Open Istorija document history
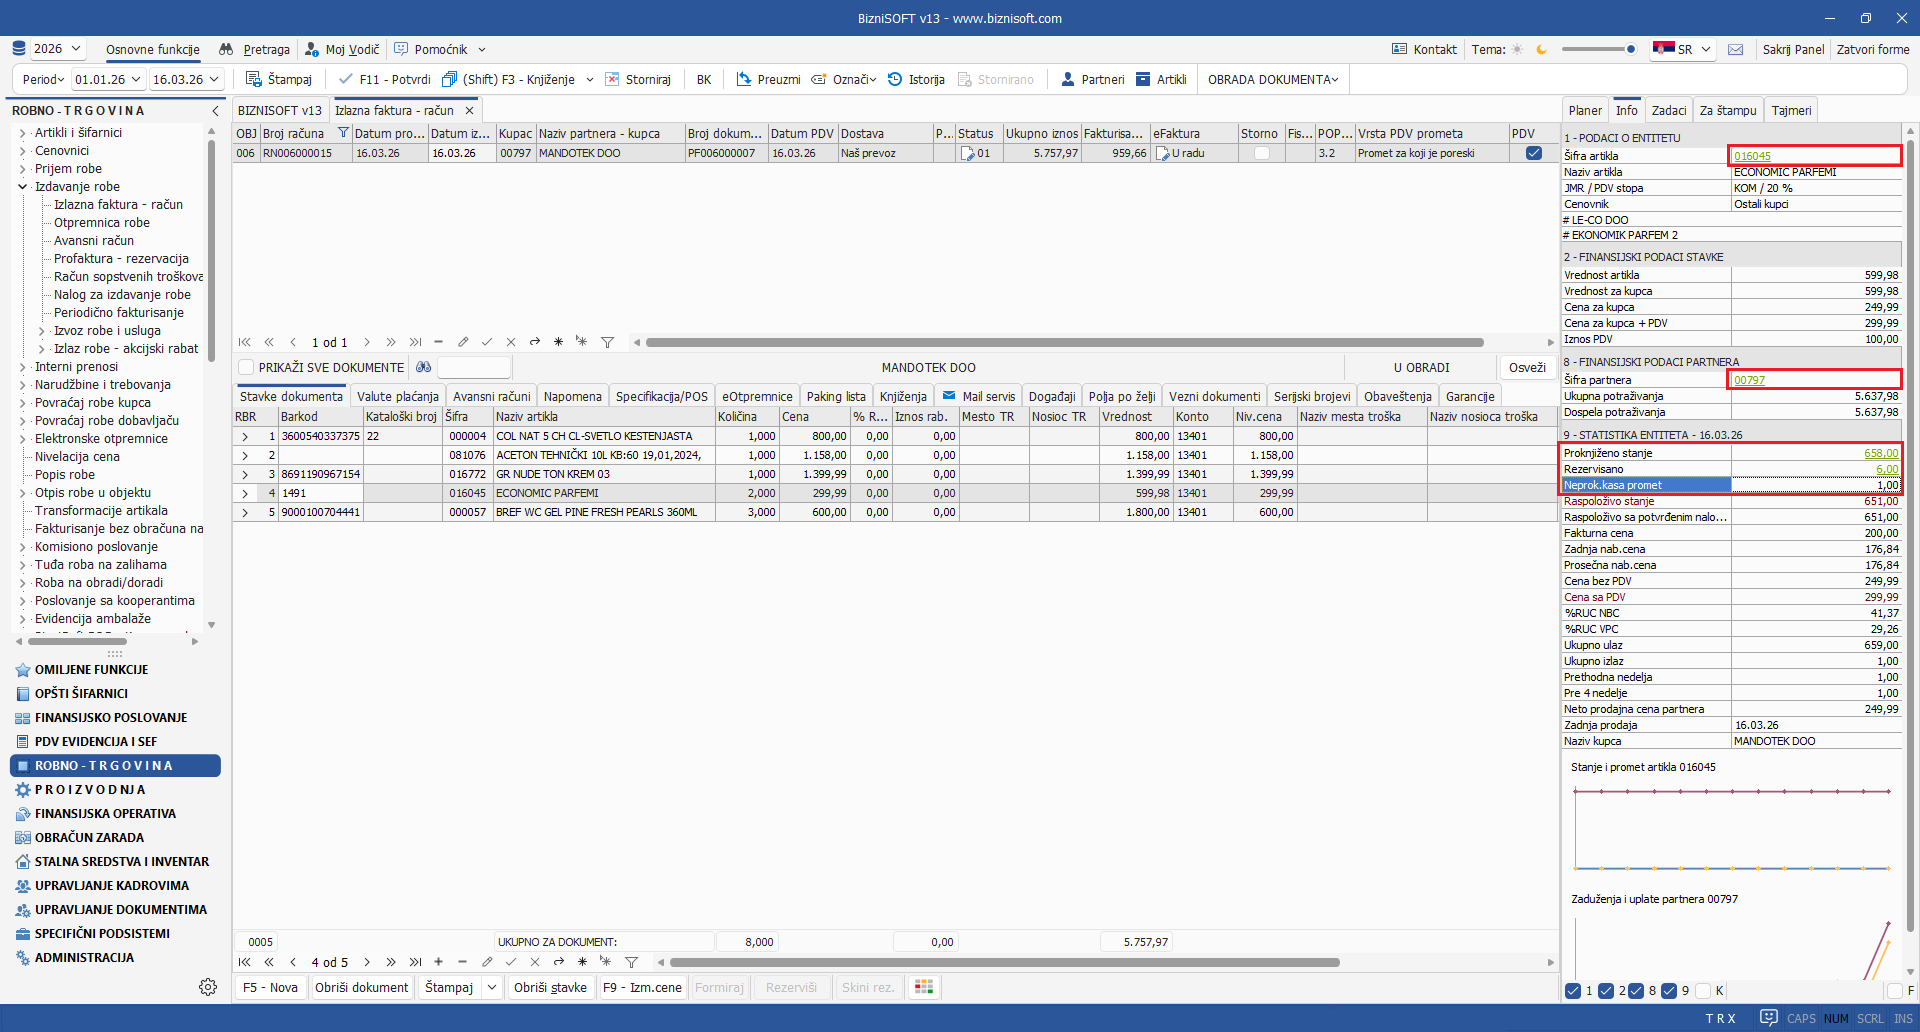1920x1032 pixels. click(x=895, y=79)
